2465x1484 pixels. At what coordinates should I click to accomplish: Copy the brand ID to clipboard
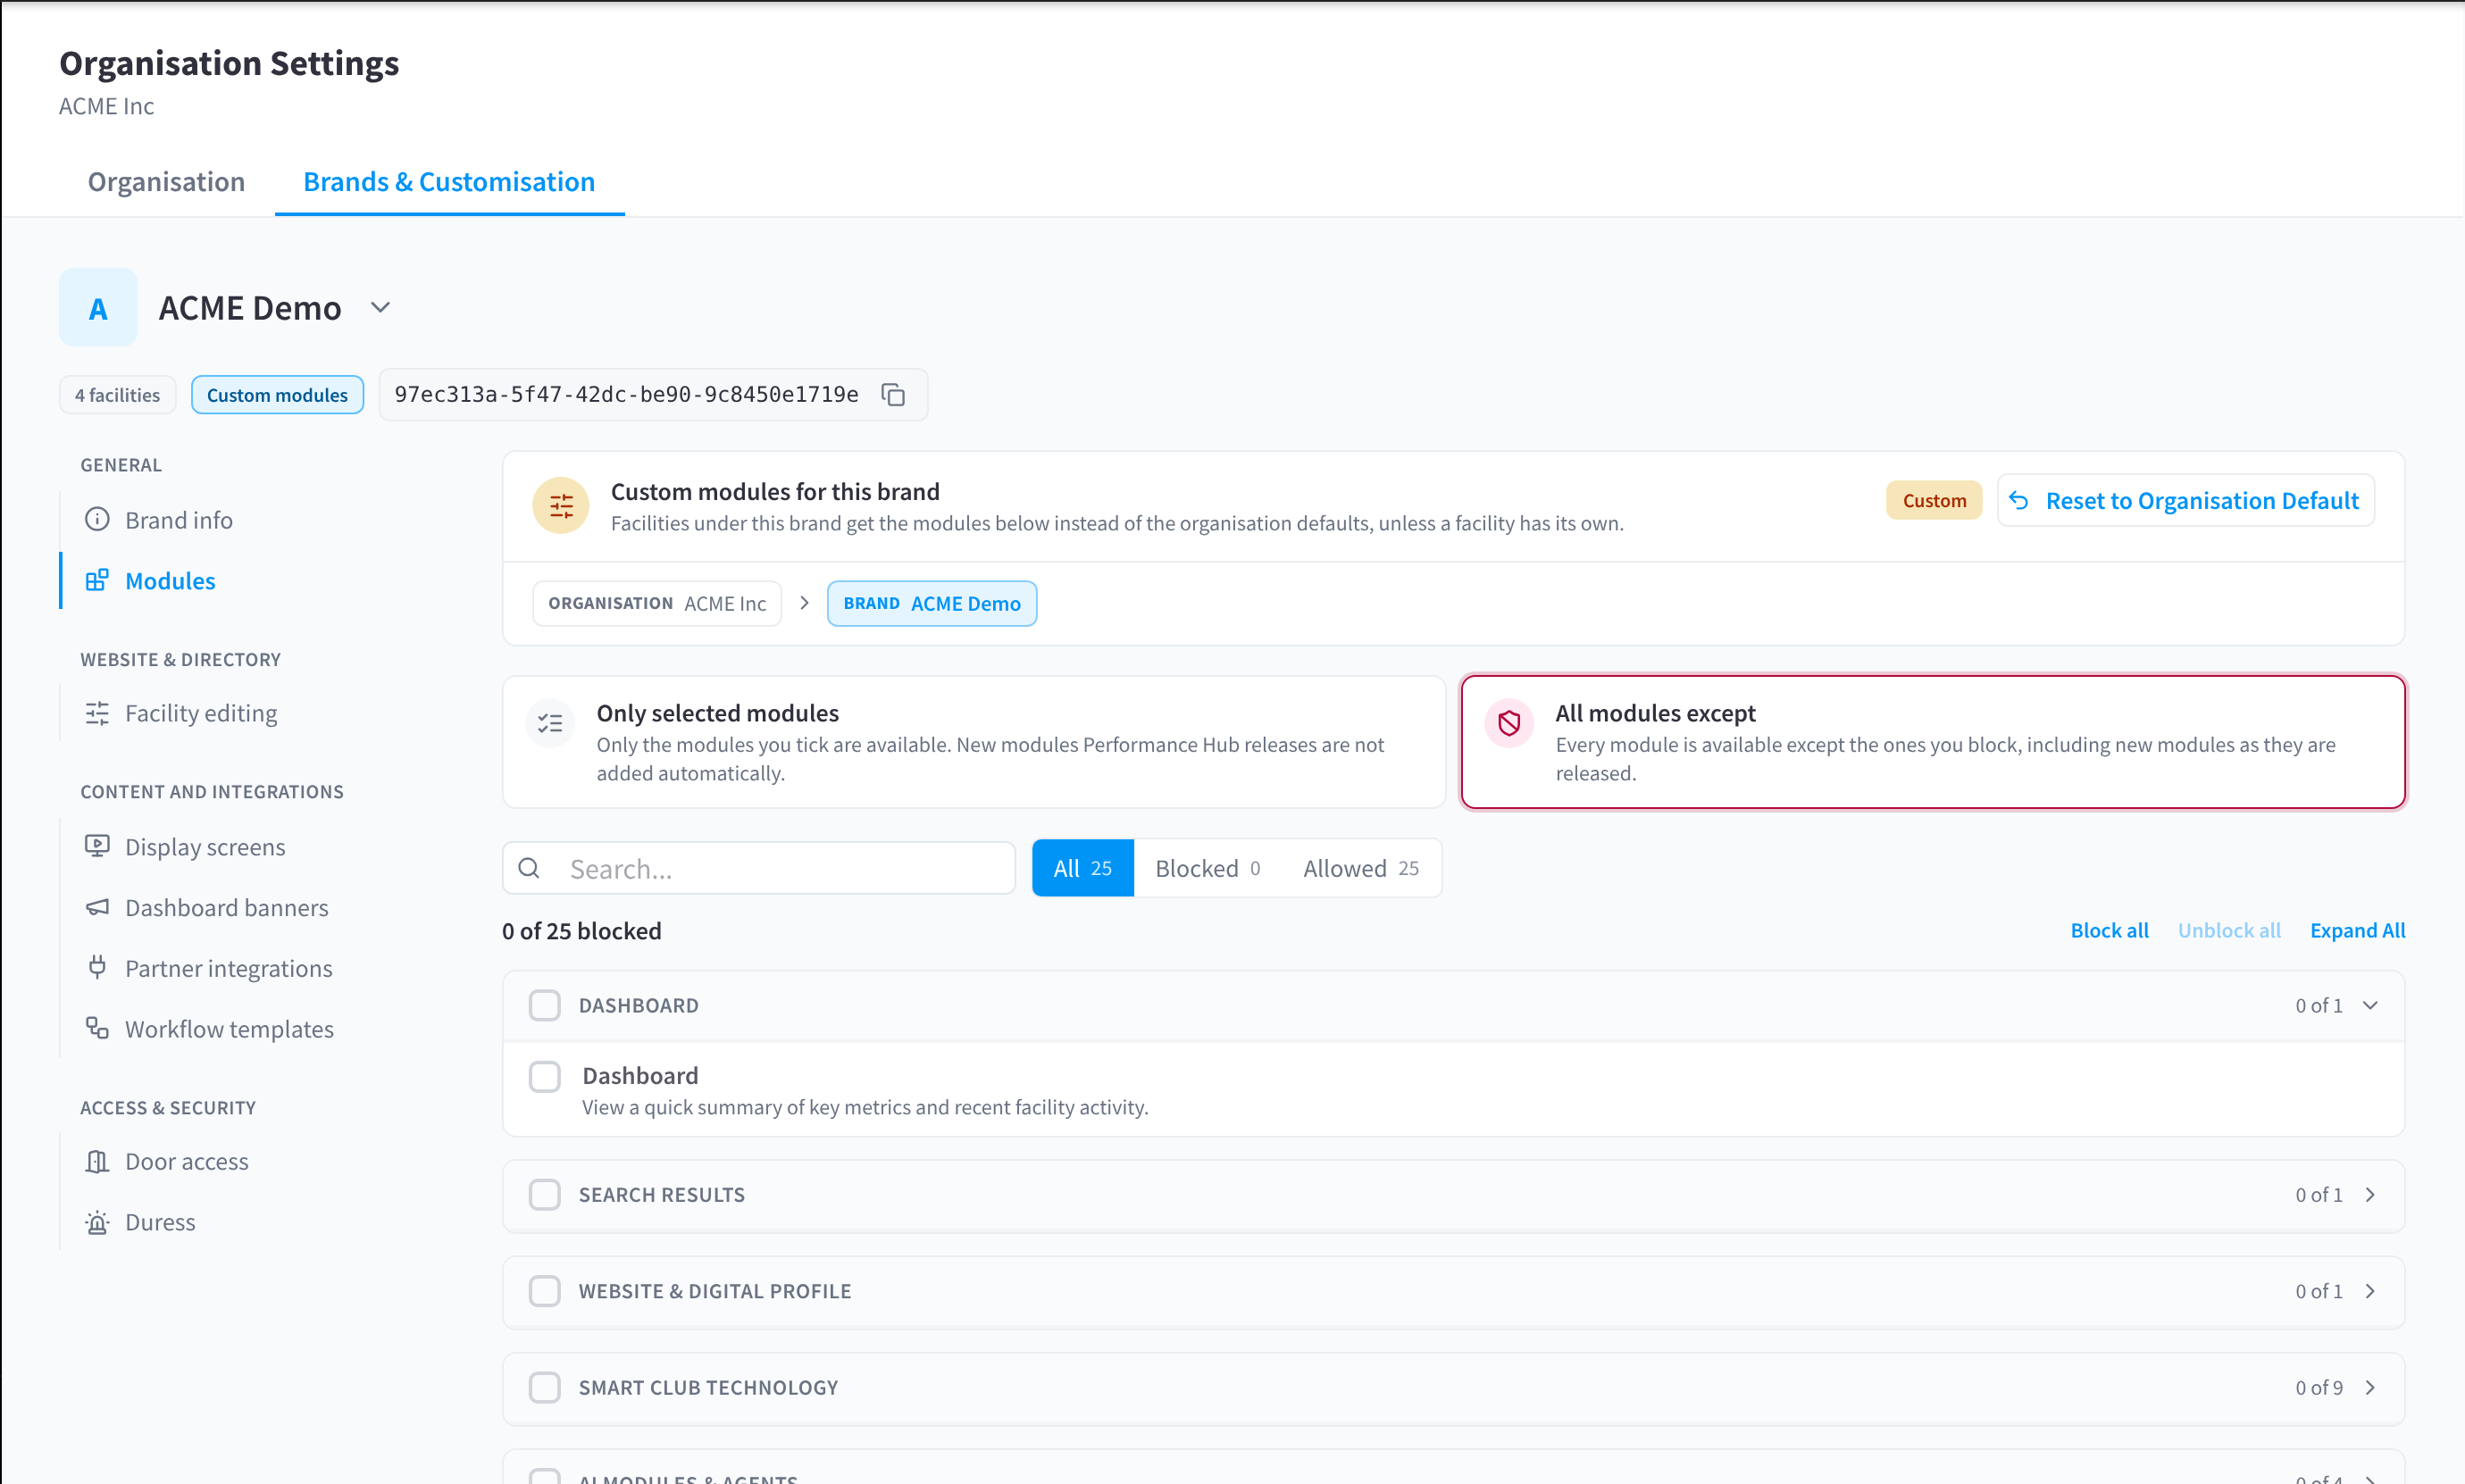tap(893, 395)
